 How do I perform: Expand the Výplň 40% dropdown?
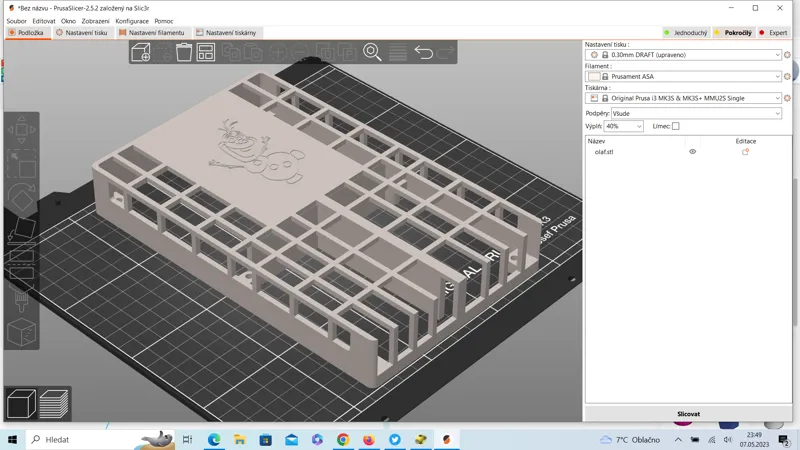pyautogui.click(x=623, y=126)
